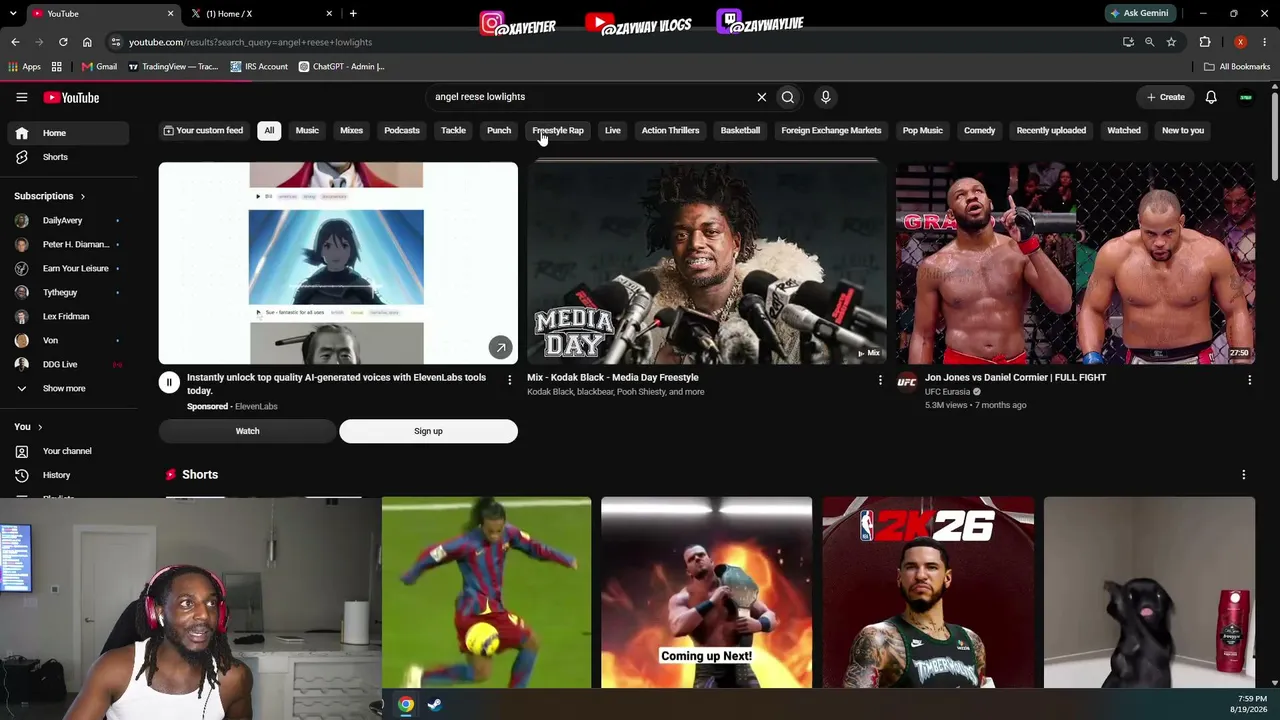Open the Chrome icon in the taskbar
The width and height of the screenshot is (1280, 720).
(x=406, y=704)
